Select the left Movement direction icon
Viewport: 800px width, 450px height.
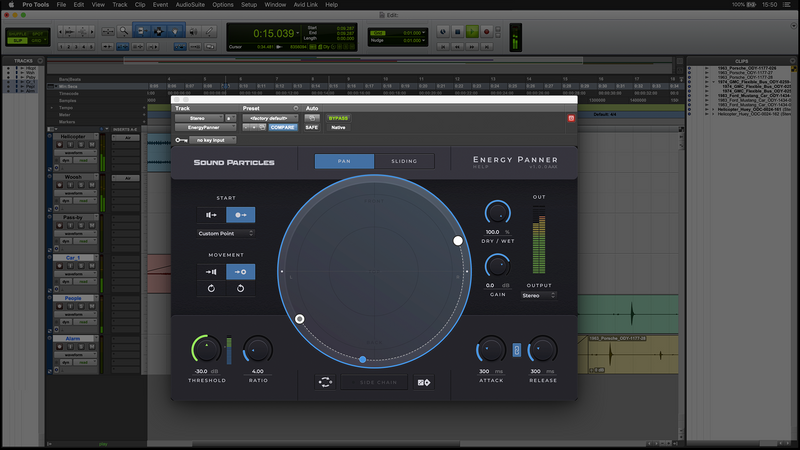point(211,271)
